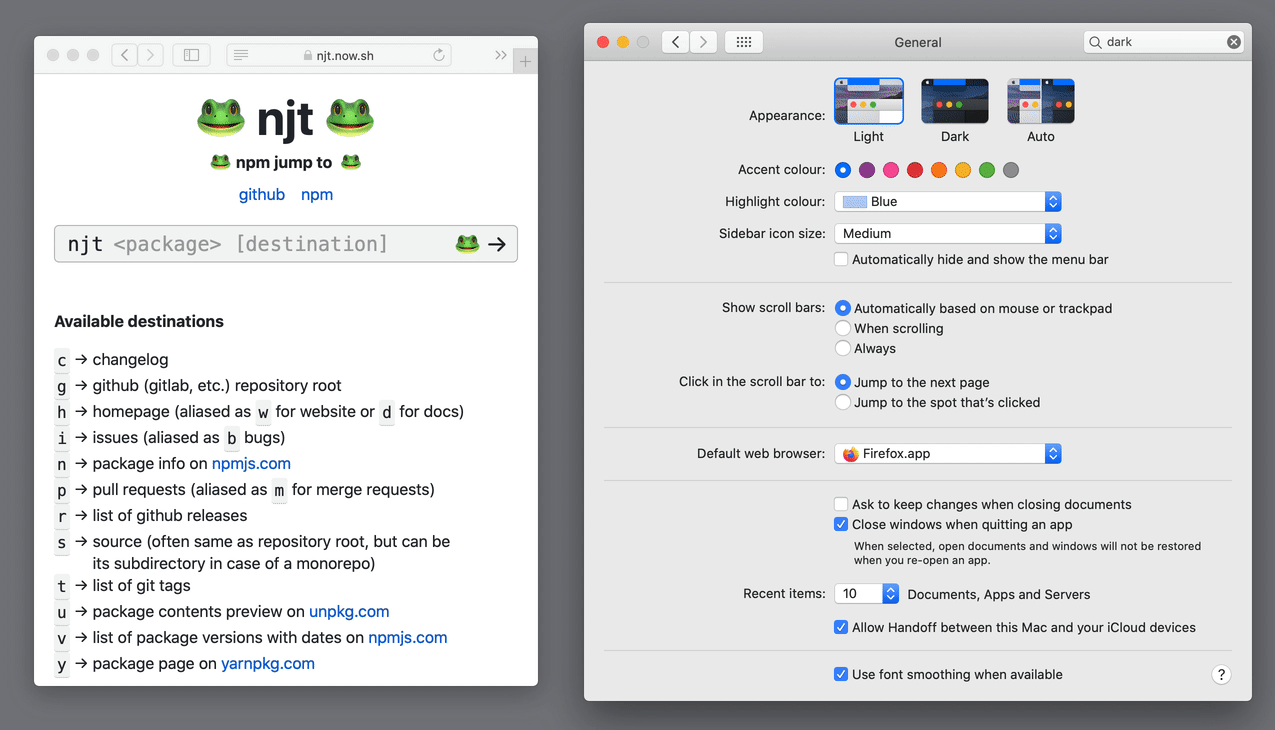This screenshot has width=1275, height=730.
Task: Choose the orange accent colour
Action: click(939, 170)
